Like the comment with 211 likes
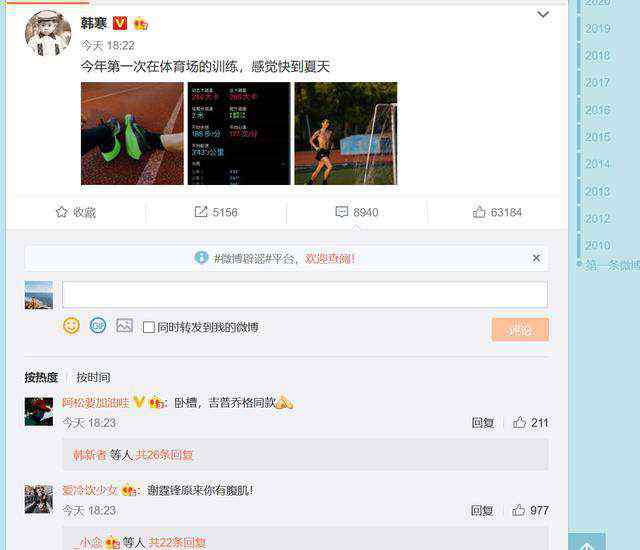This screenshot has width=640, height=550. [x=519, y=422]
